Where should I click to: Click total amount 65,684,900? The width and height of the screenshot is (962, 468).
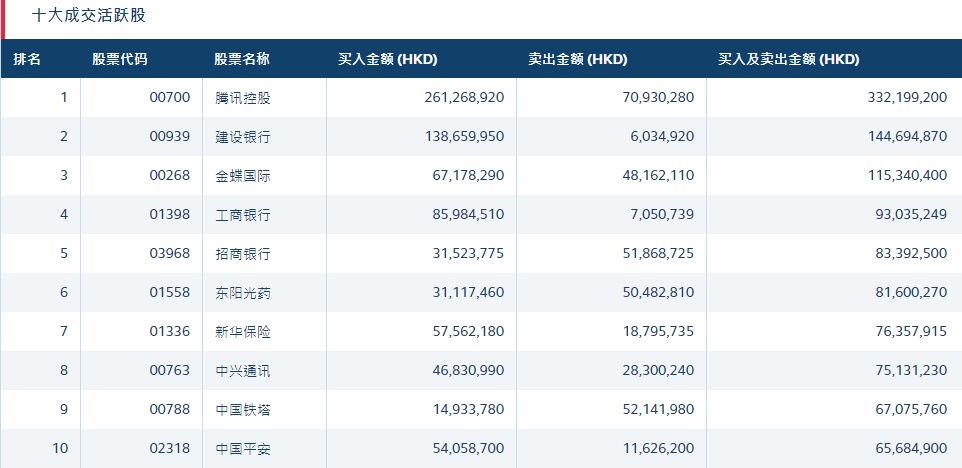(x=911, y=448)
